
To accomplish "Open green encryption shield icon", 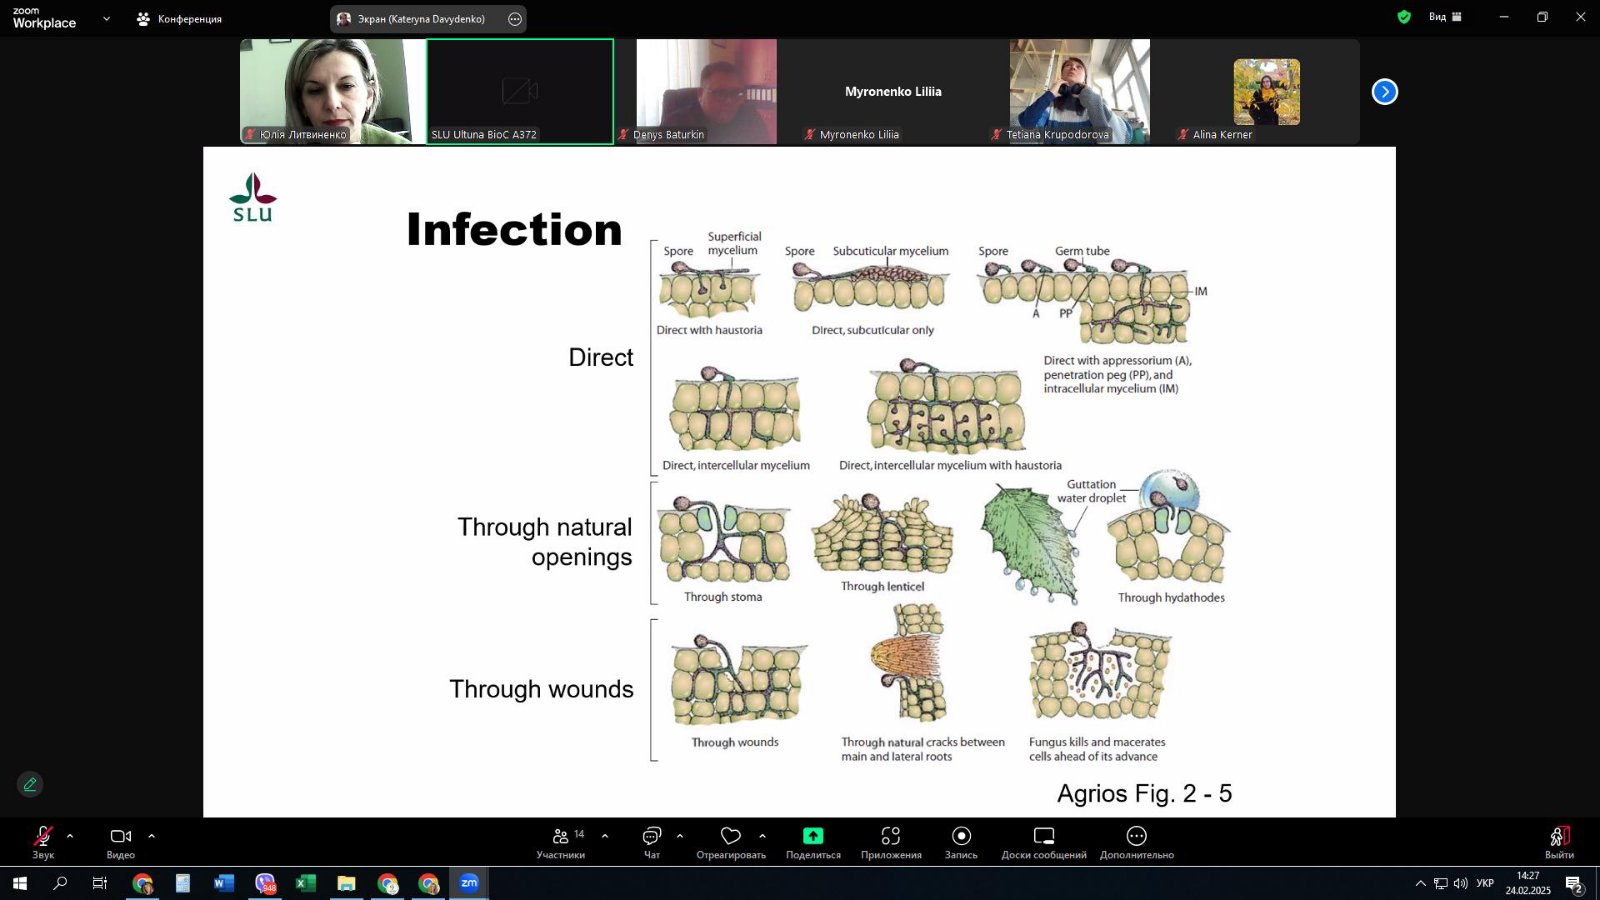I will click(x=1404, y=17).
